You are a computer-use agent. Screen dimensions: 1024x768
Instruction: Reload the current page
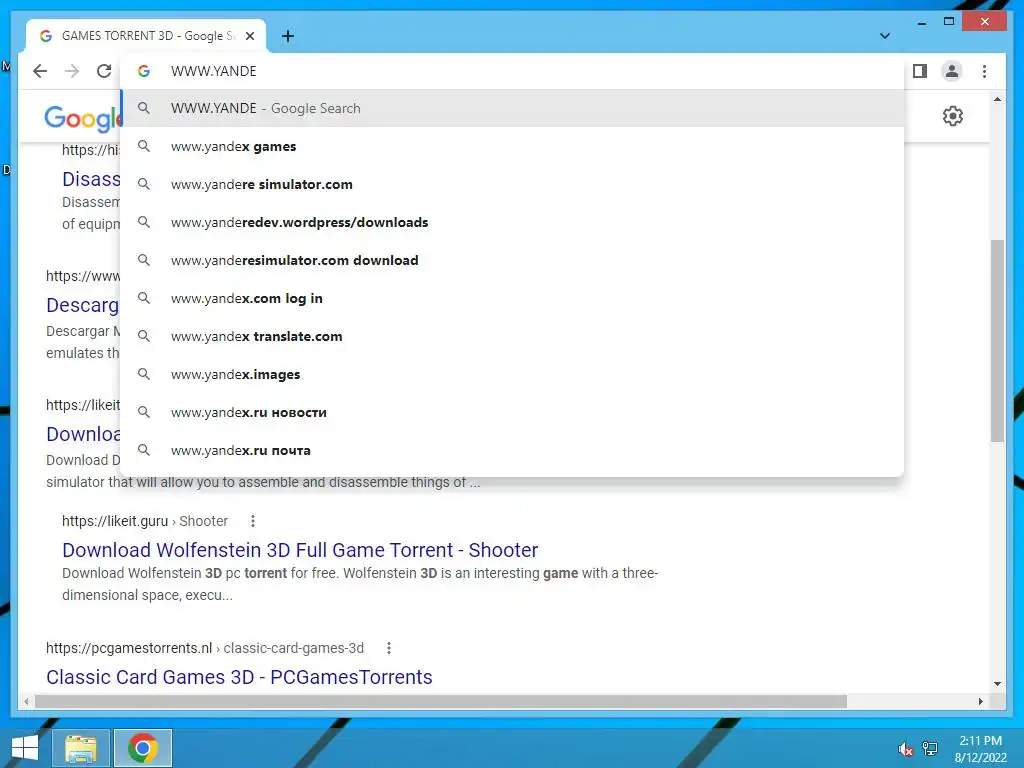point(104,71)
